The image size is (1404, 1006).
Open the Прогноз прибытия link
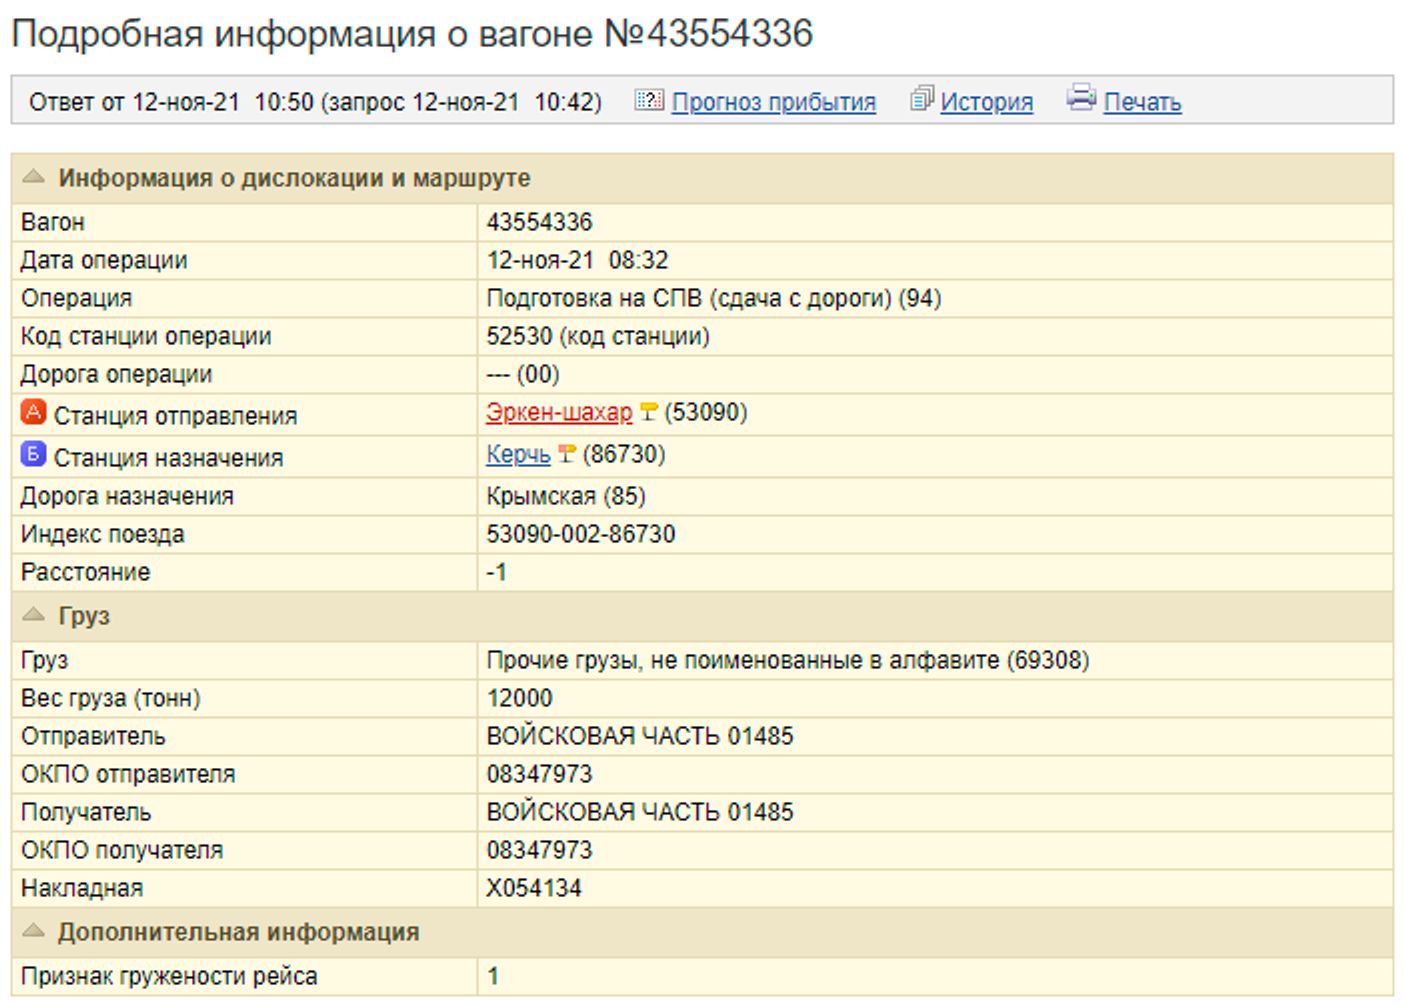[773, 102]
